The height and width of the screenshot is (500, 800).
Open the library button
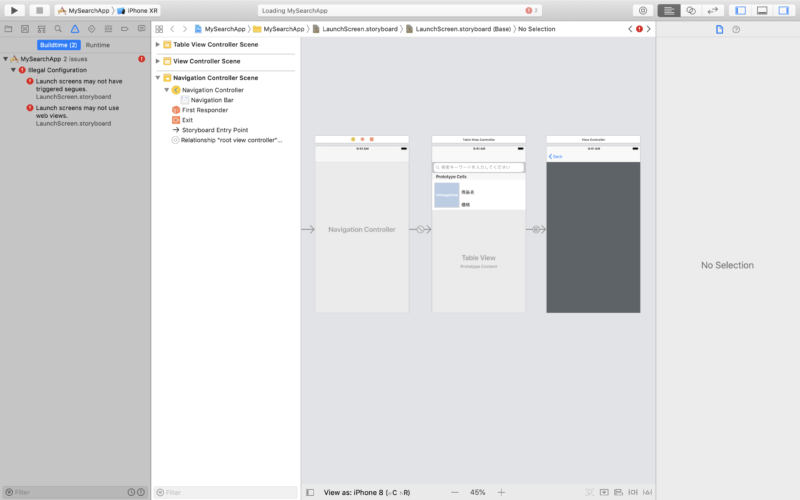643,10
